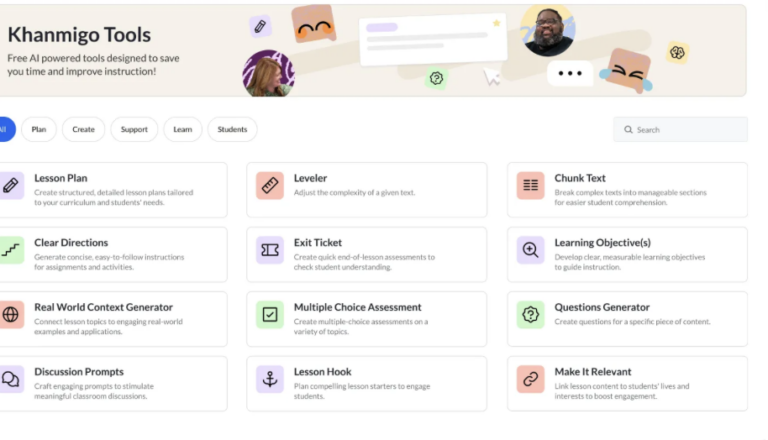Screen dimensions: 768x440
Task: Select the All filter tab
Action: pyautogui.click(x=6, y=129)
